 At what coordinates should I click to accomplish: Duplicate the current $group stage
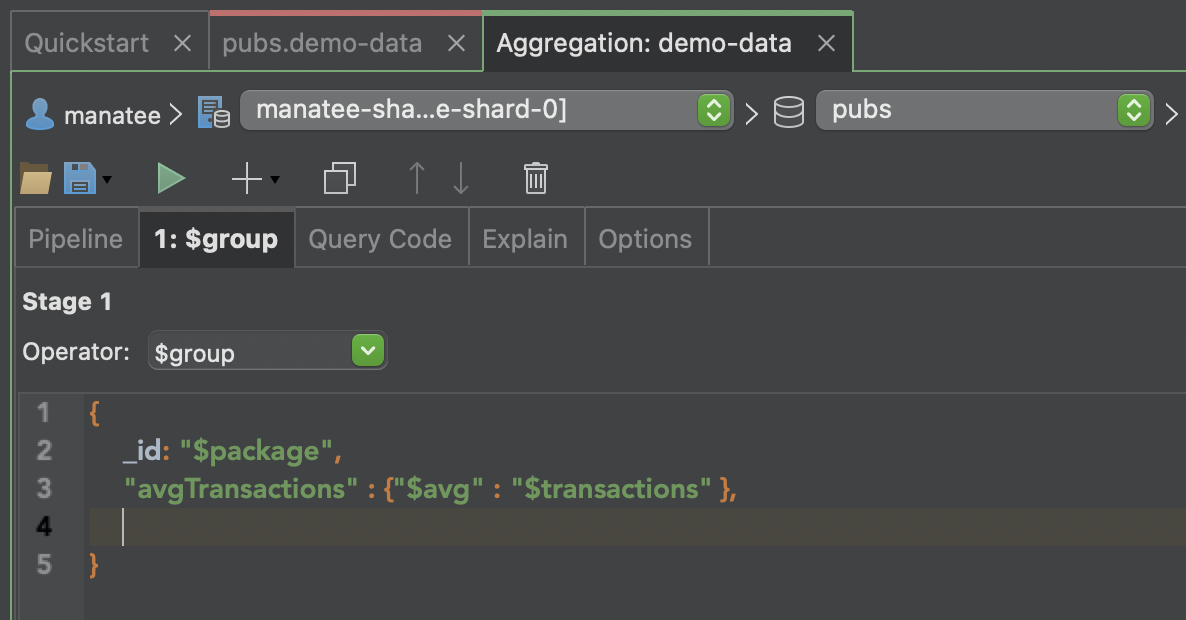click(338, 178)
